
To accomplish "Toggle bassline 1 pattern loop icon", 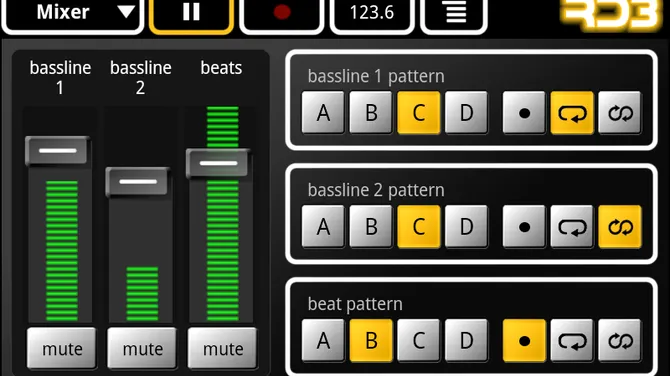I will [x=572, y=113].
